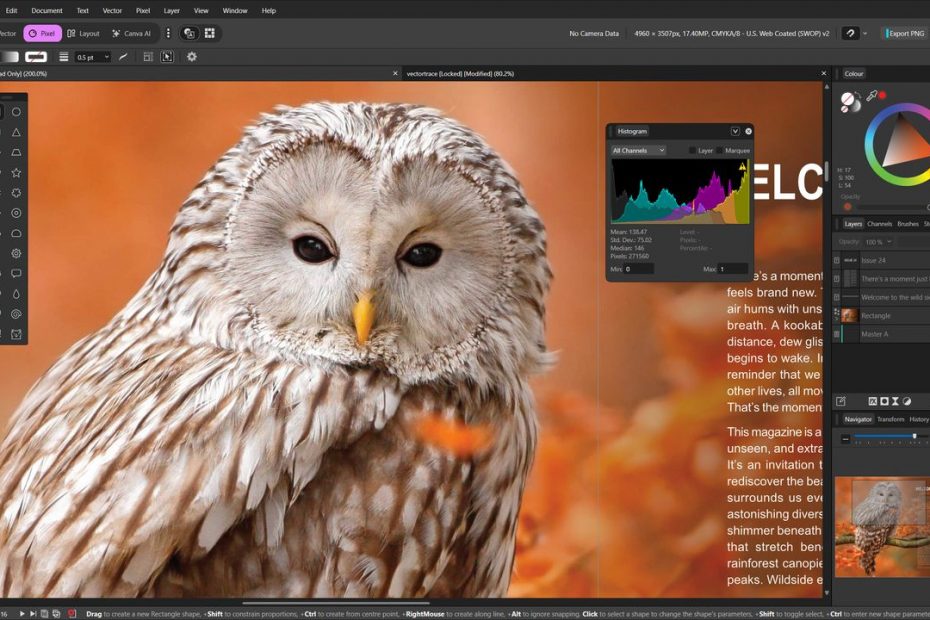Open the stroke width 0.5 pt dropdown

coord(92,57)
